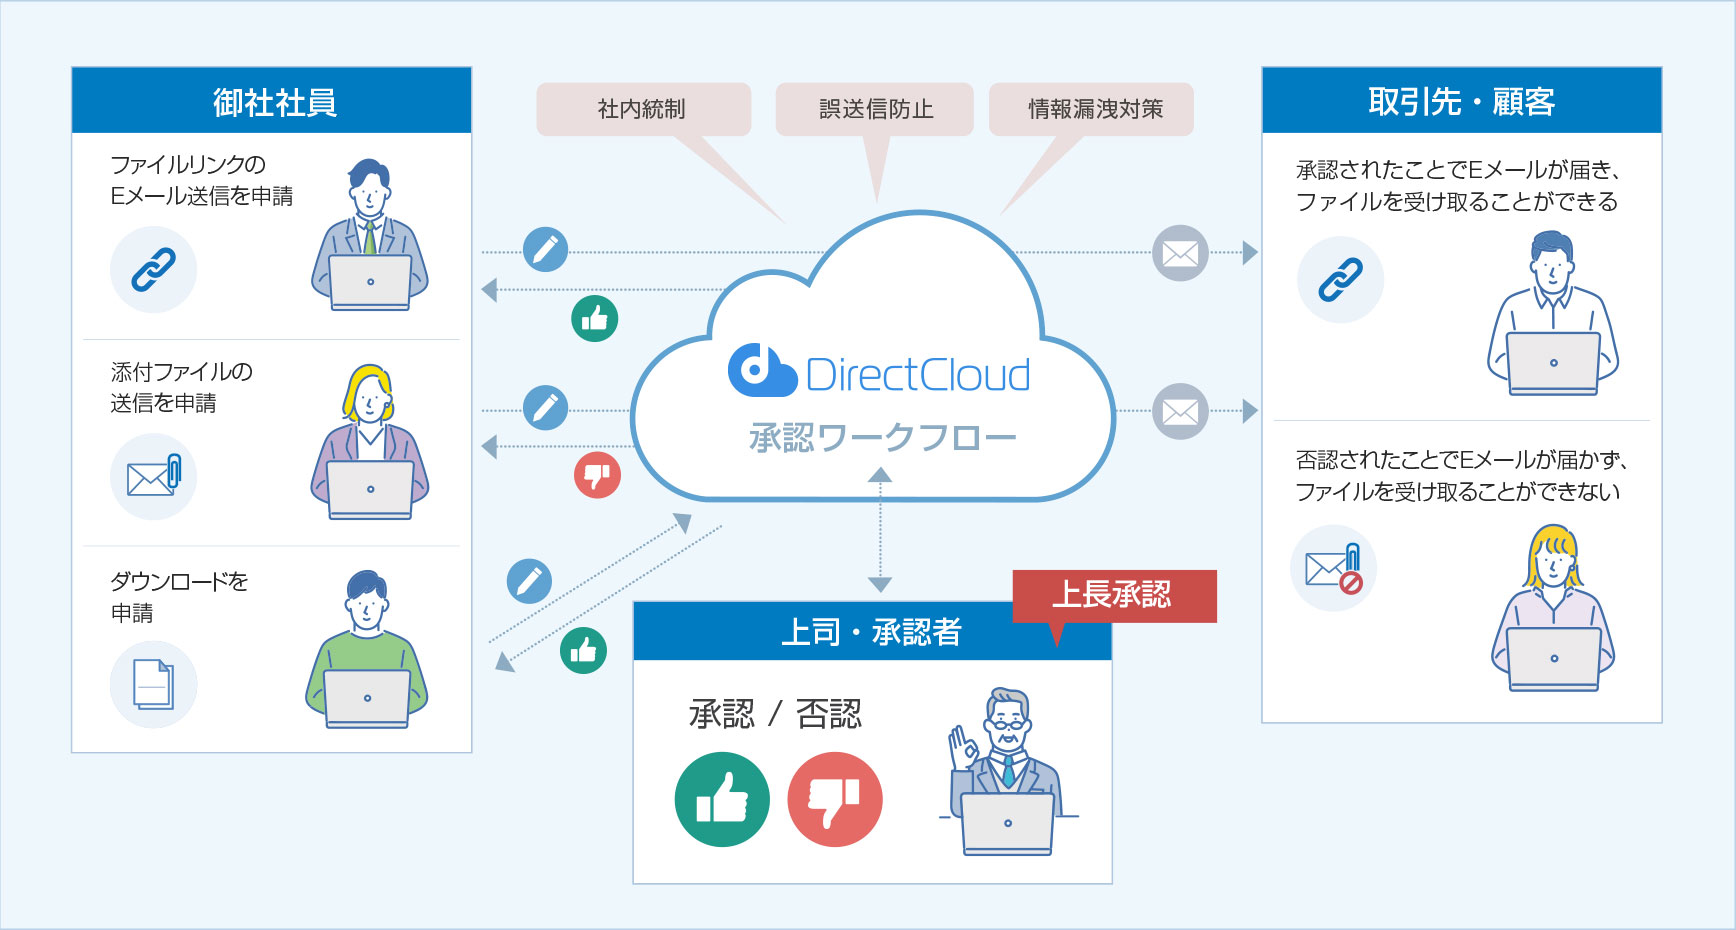Click the green thumbs-up near the download request arrow
The image size is (1736, 930).
tap(583, 651)
